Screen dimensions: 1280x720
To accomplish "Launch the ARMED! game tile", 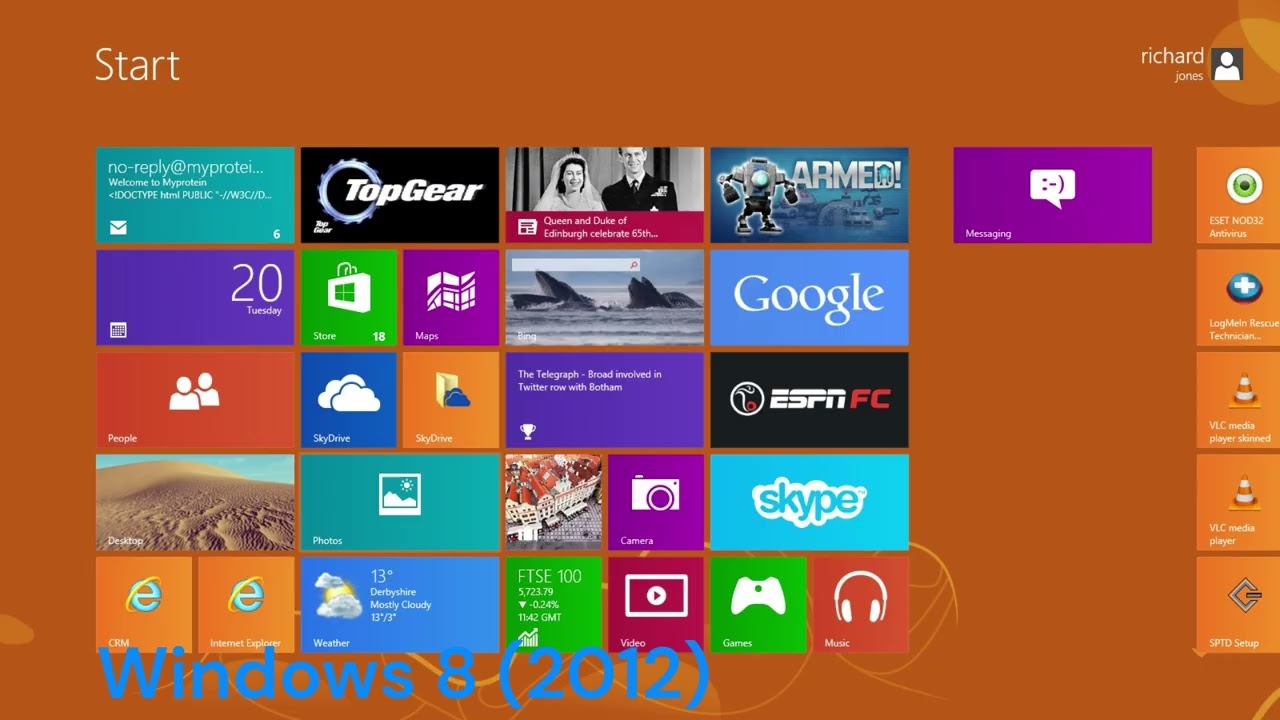I will 810,195.
